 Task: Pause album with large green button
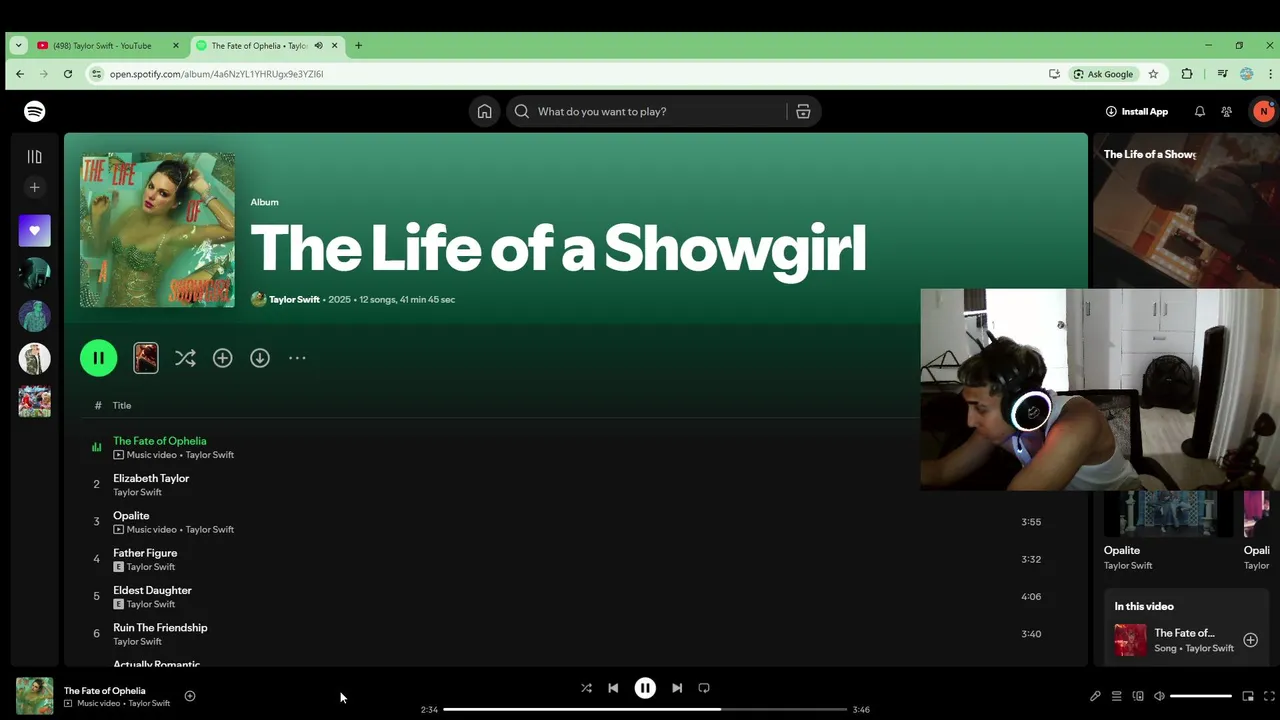98,358
